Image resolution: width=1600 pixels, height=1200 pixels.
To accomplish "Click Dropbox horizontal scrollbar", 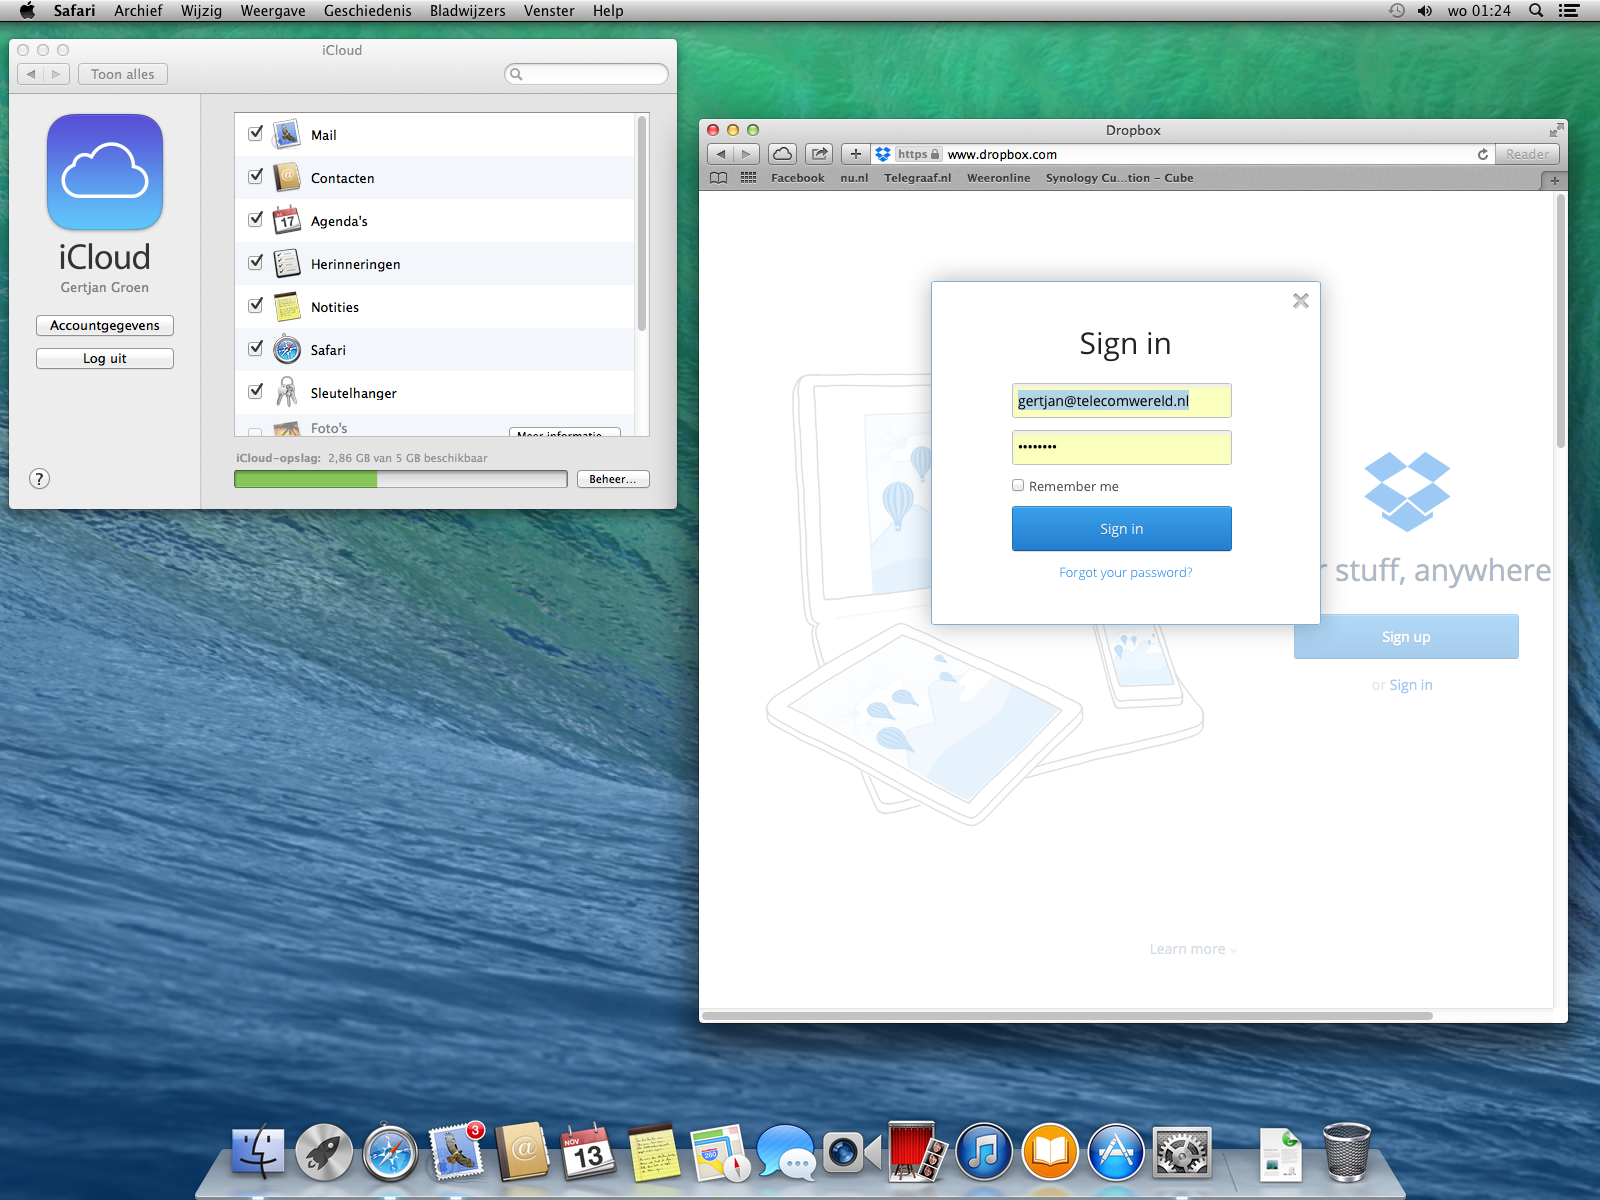I will (x=1067, y=1016).
